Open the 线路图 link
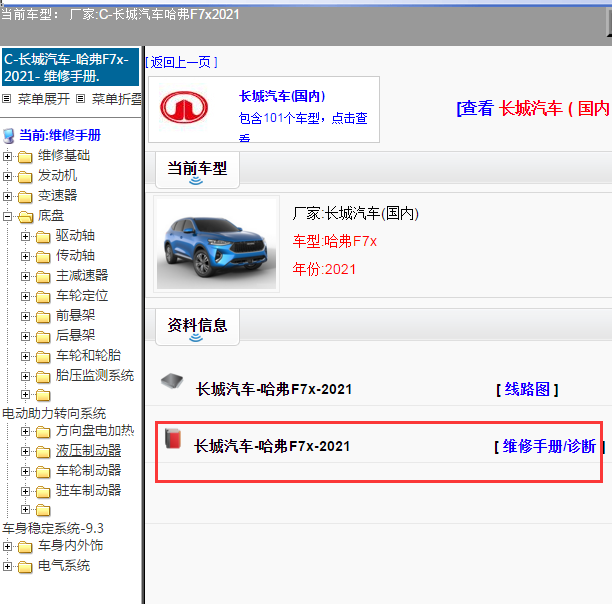This screenshot has height=604, width=612. (x=527, y=389)
